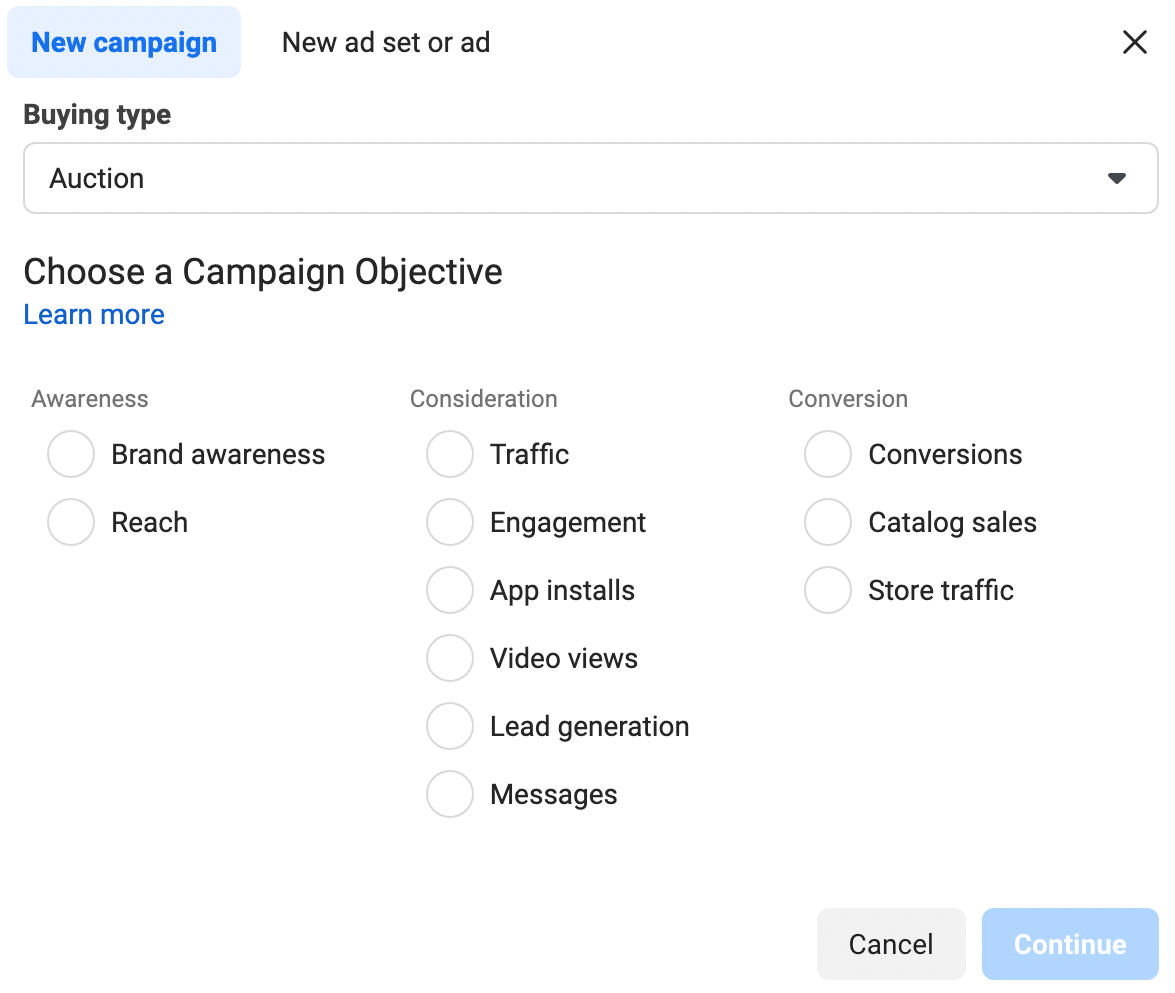Pick the App installs objective
The width and height of the screenshot is (1175, 993).
pyautogui.click(x=449, y=591)
